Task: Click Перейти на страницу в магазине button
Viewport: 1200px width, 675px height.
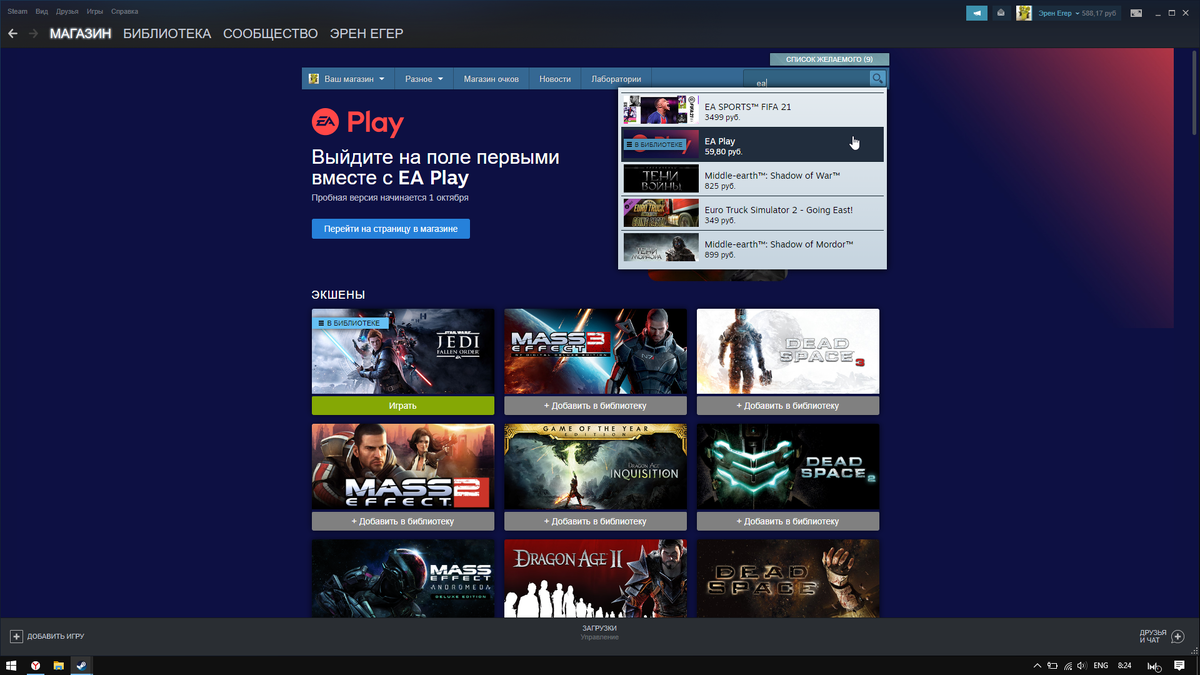Action: (390, 229)
